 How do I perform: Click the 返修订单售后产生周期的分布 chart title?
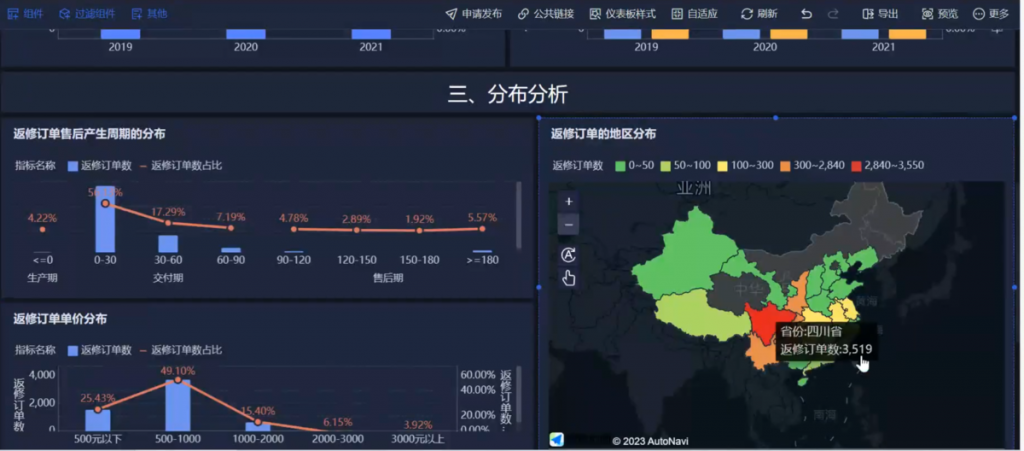coord(89,134)
